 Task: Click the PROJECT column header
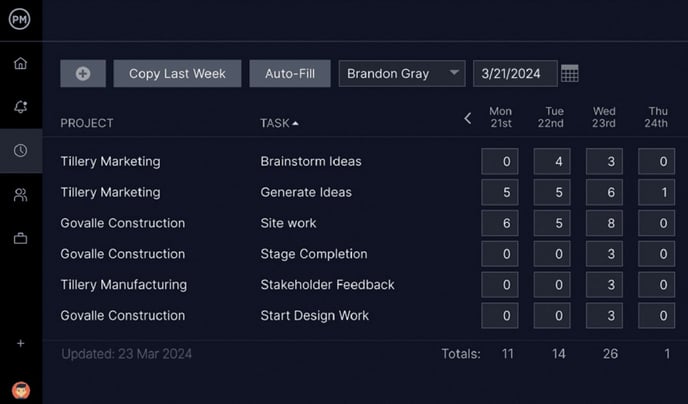pos(87,123)
